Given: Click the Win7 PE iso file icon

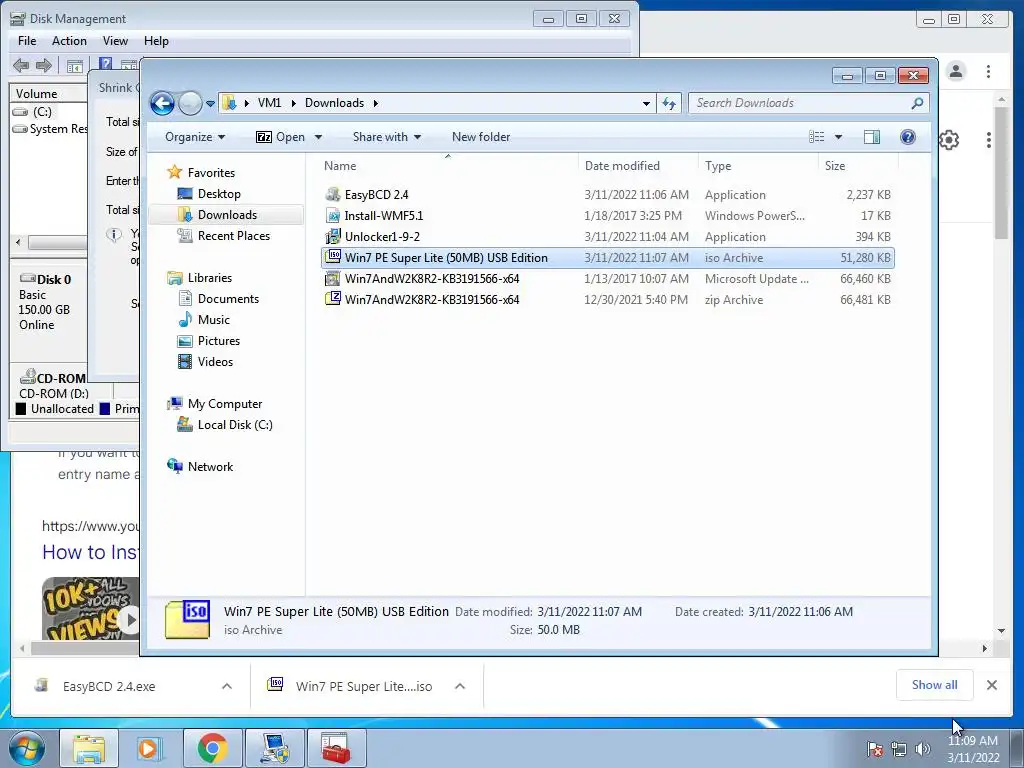Looking at the screenshot, I should (333, 257).
